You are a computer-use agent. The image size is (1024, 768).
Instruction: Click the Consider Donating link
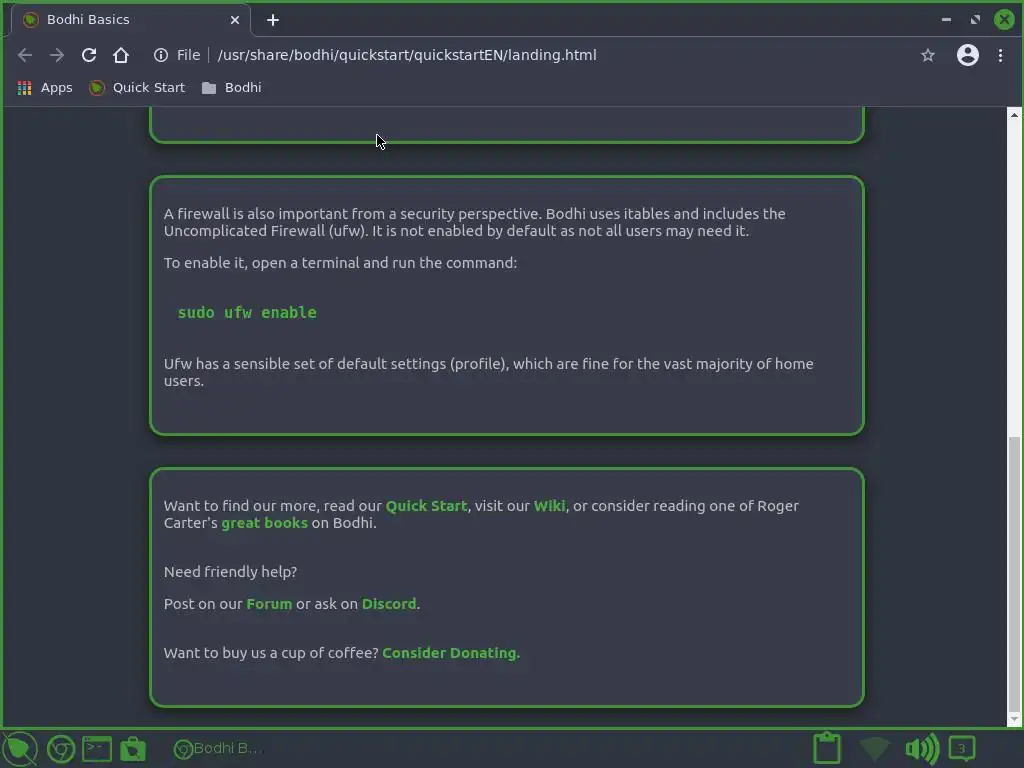(x=451, y=653)
